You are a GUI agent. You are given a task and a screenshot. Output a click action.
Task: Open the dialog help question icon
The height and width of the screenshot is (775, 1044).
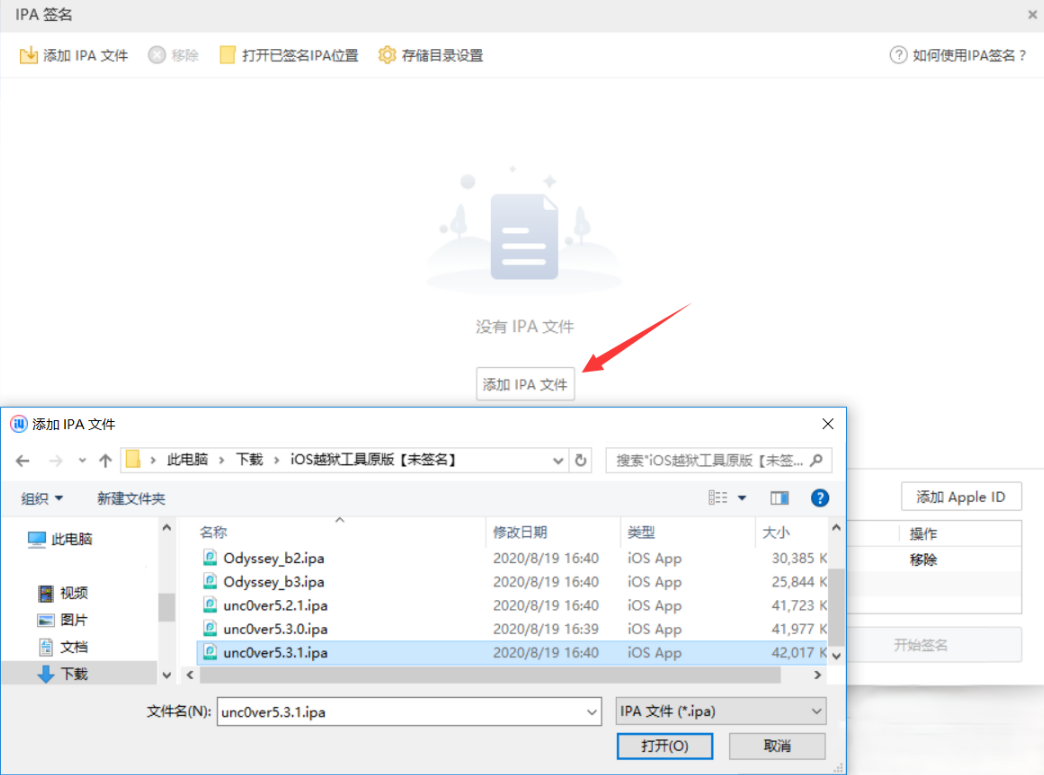[820, 498]
